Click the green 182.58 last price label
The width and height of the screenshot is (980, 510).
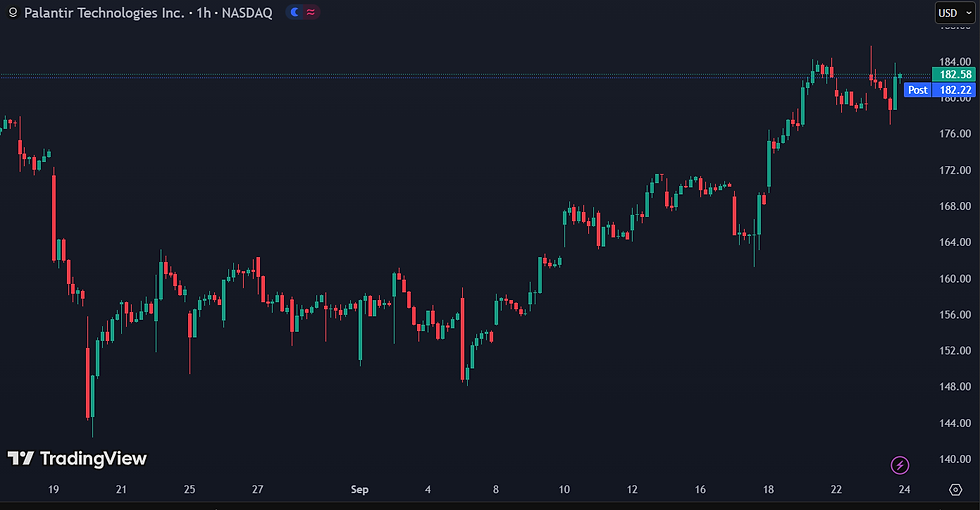pyautogui.click(x=954, y=74)
